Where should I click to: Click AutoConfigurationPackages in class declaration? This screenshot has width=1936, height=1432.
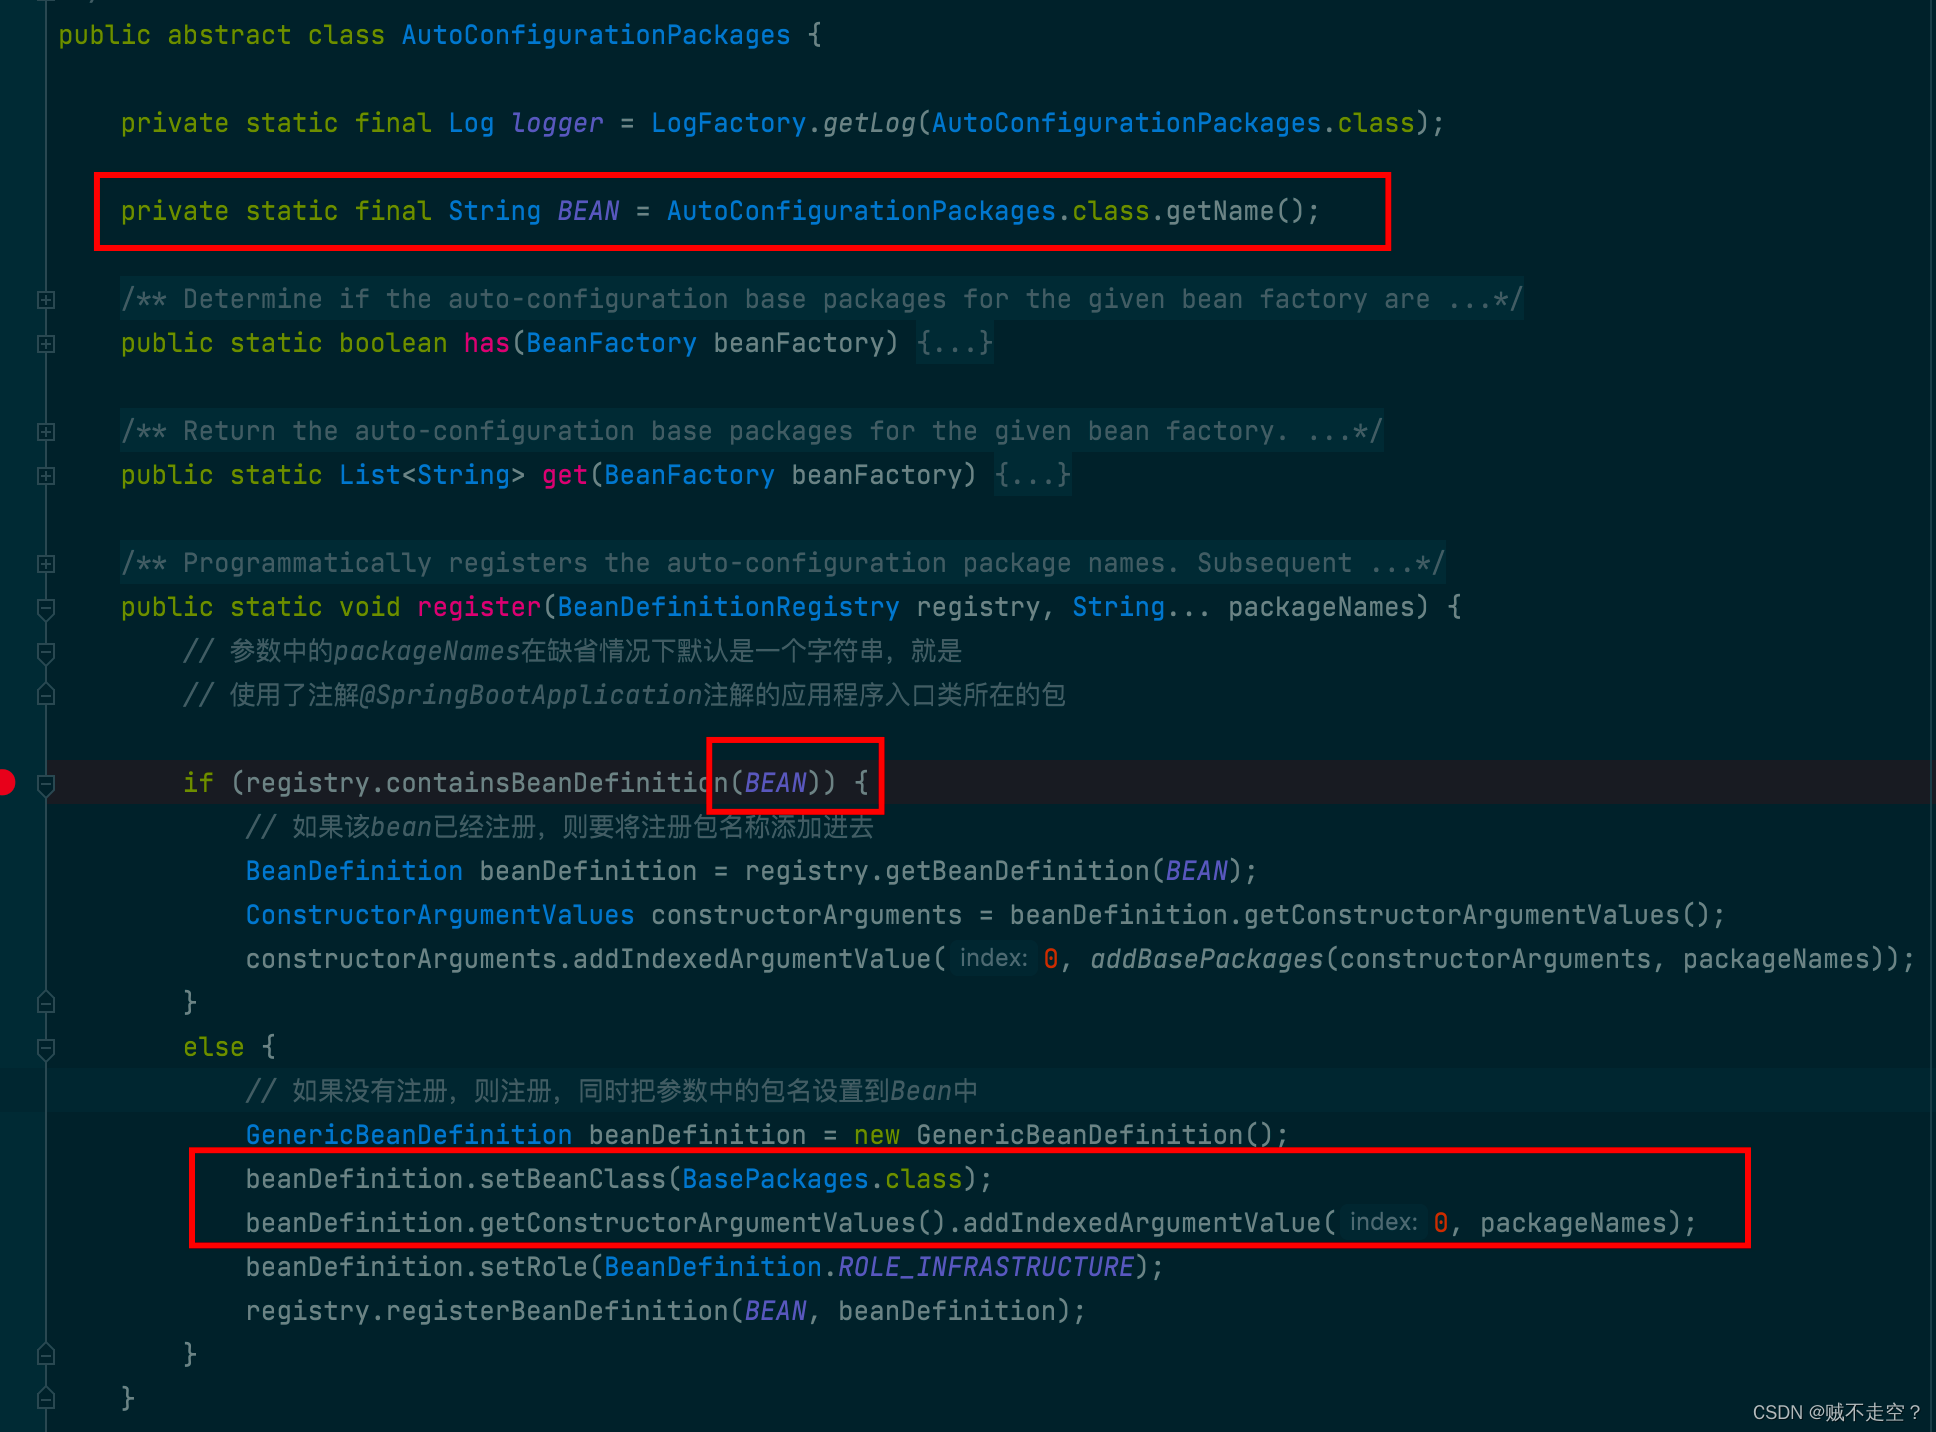(596, 35)
